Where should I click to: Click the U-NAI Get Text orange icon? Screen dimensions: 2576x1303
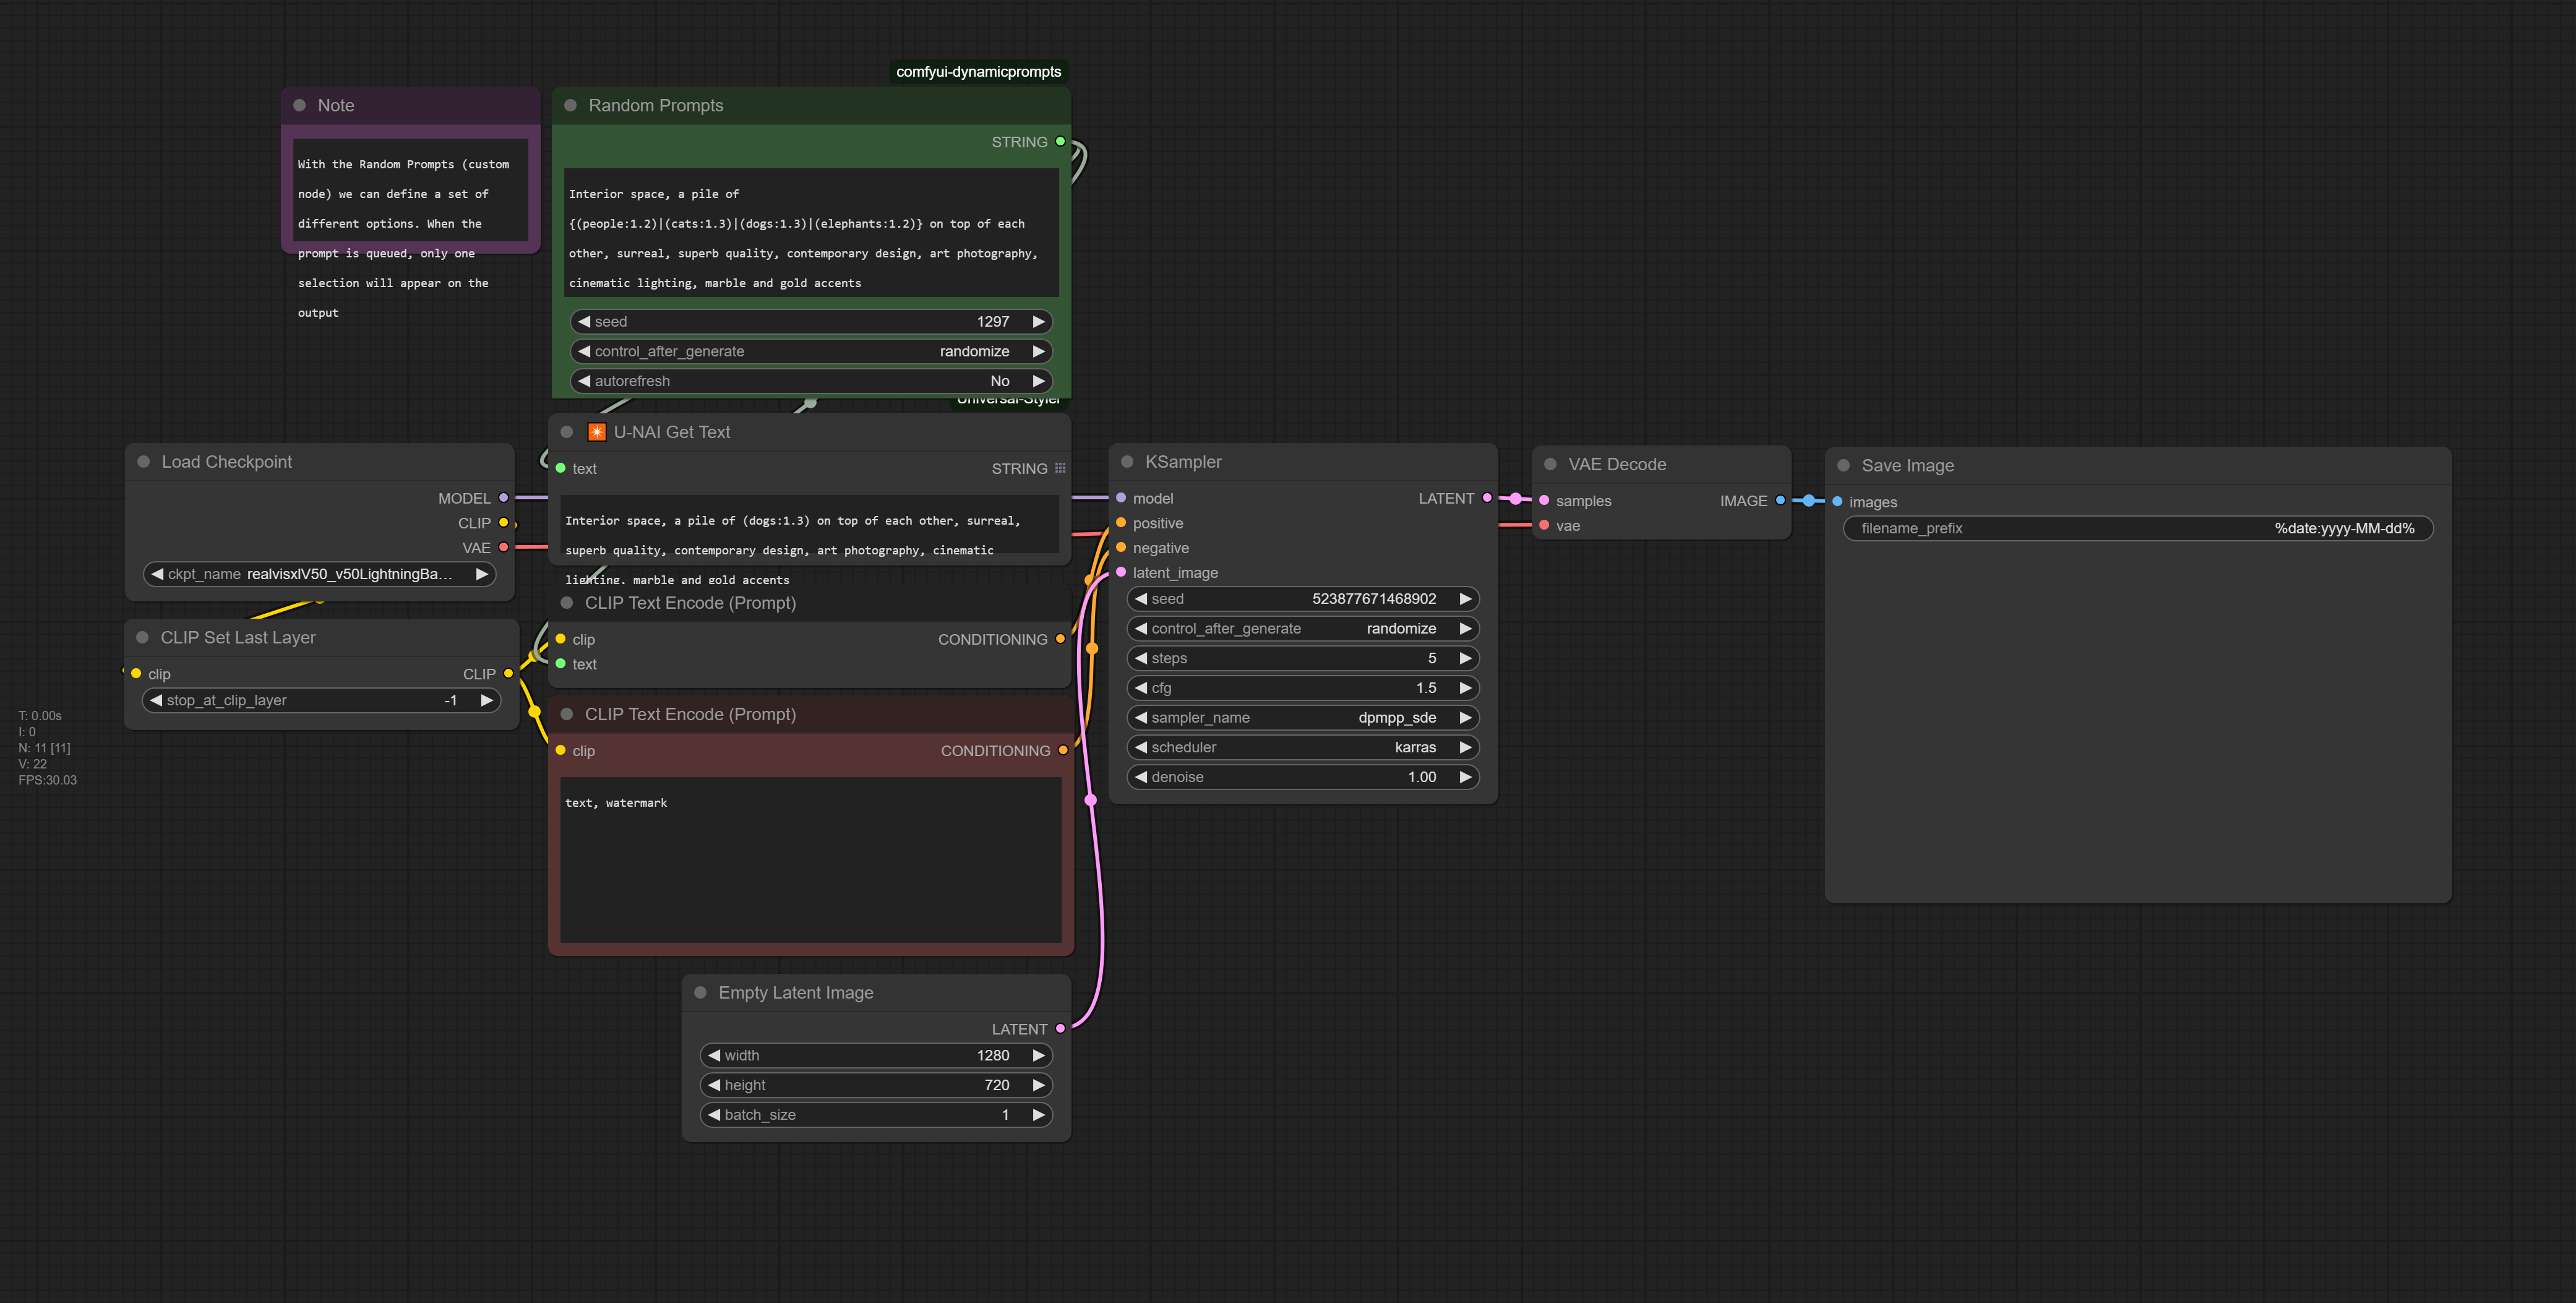[596, 432]
